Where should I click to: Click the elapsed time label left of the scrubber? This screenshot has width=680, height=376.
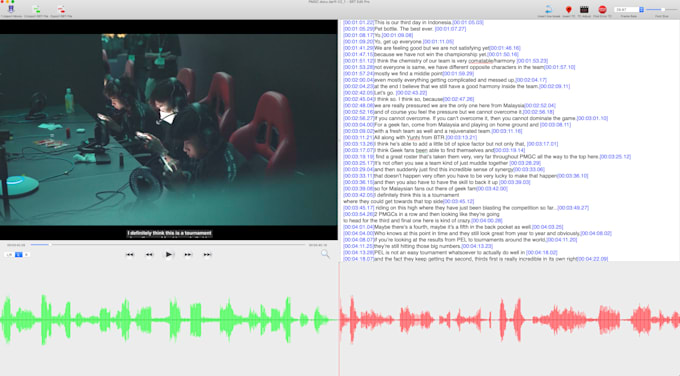pyautogui.click(x=16, y=245)
